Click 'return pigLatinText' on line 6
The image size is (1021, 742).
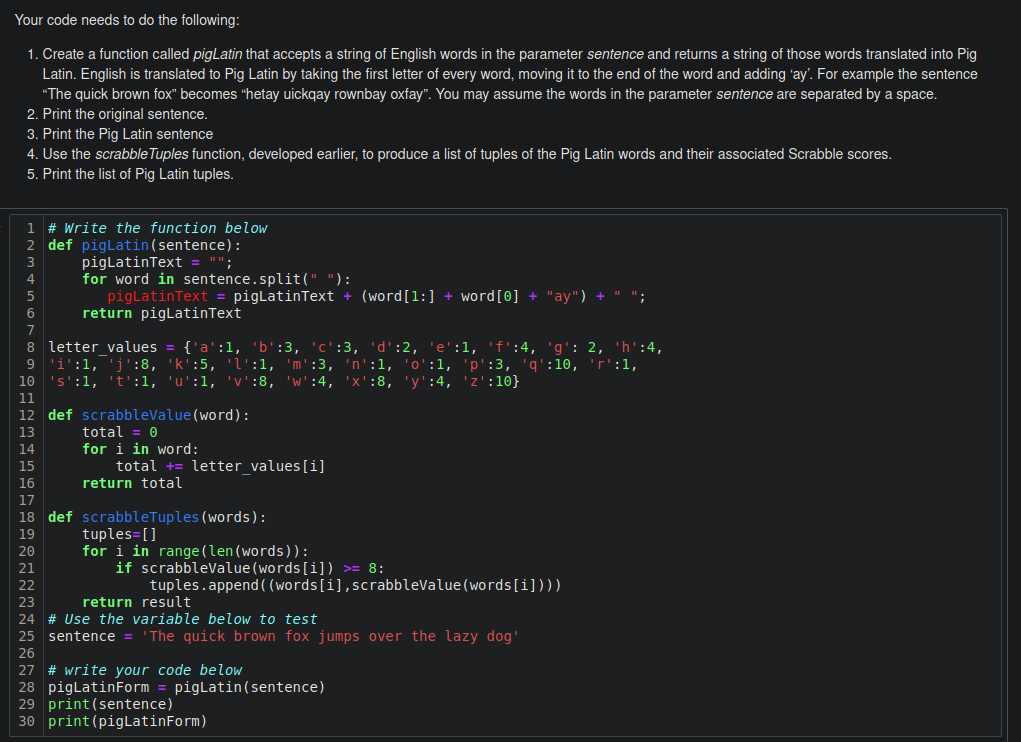tap(161, 313)
